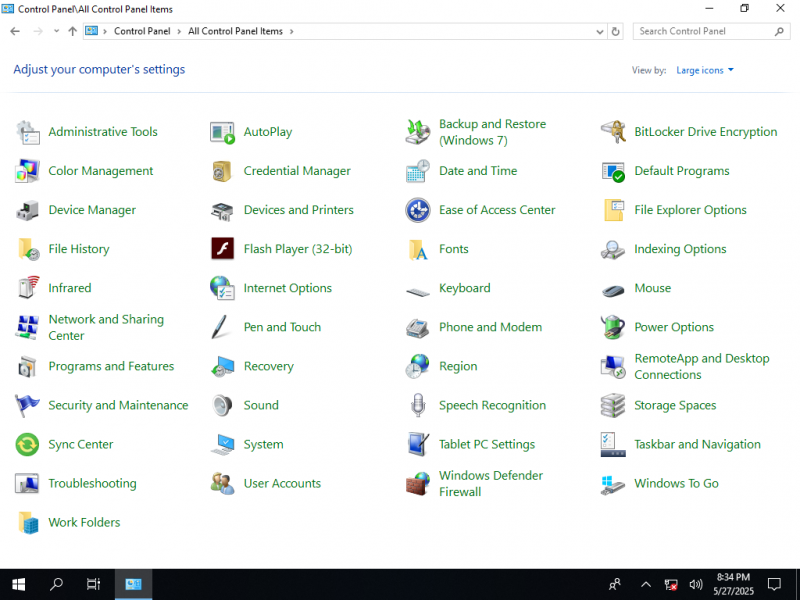800x600 pixels.
Task: Click the AutoPlay icon
Action: click(x=222, y=132)
